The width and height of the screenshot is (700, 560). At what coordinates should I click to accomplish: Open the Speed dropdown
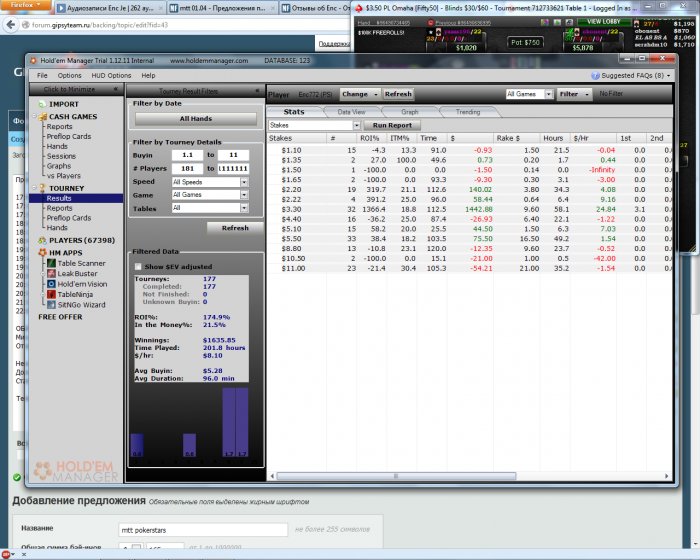tap(244, 182)
